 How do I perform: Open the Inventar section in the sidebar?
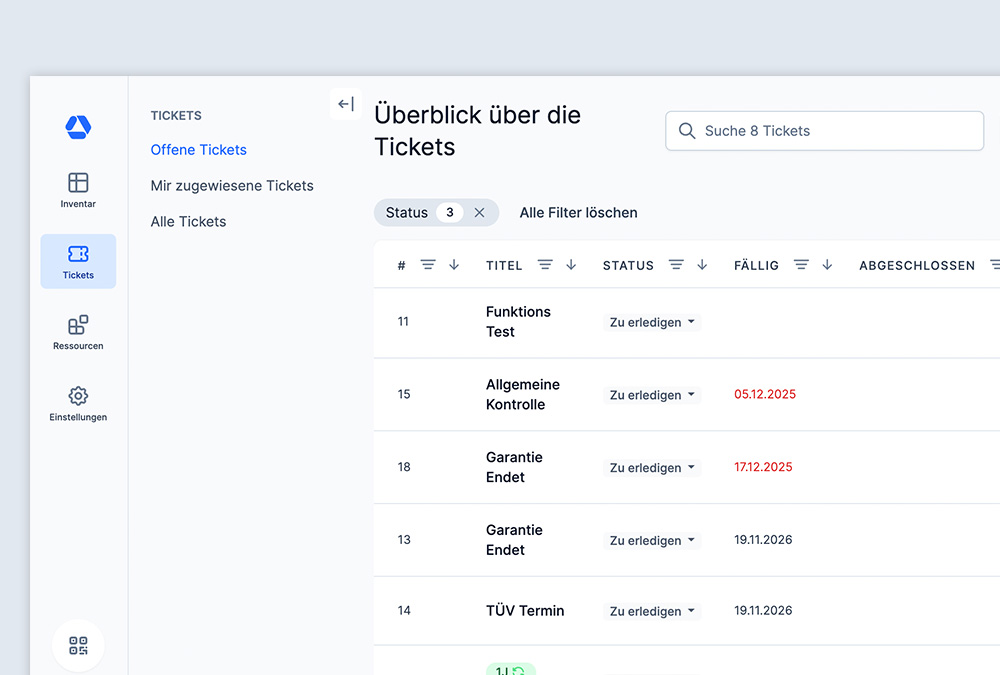point(78,190)
